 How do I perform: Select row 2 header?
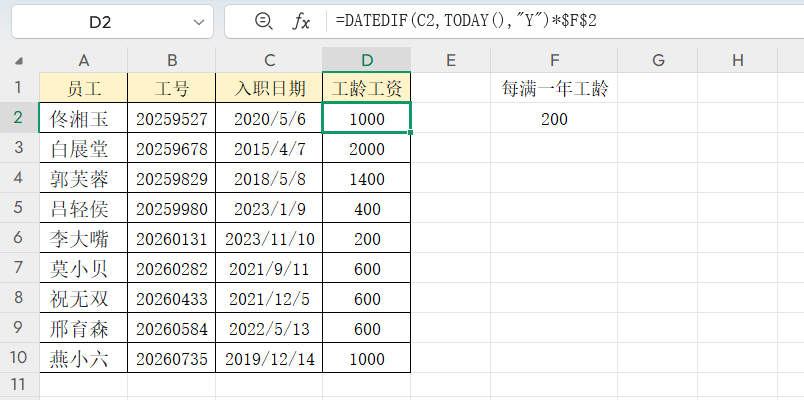pos(19,118)
